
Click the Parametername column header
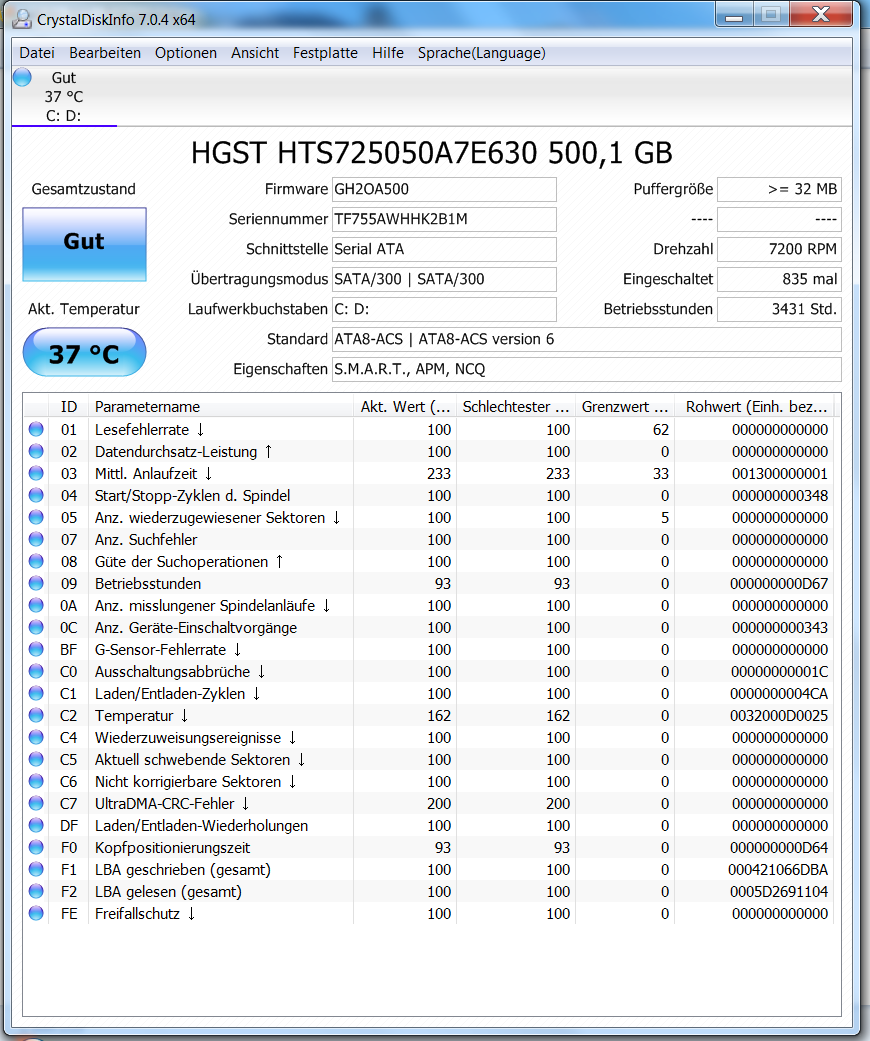pyautogui.click(x=220, y=406)
